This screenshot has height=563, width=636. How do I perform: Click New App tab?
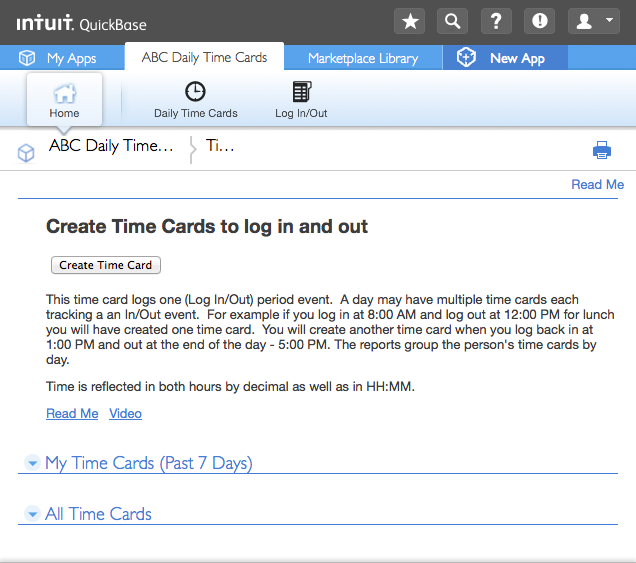tap(505, 58)
